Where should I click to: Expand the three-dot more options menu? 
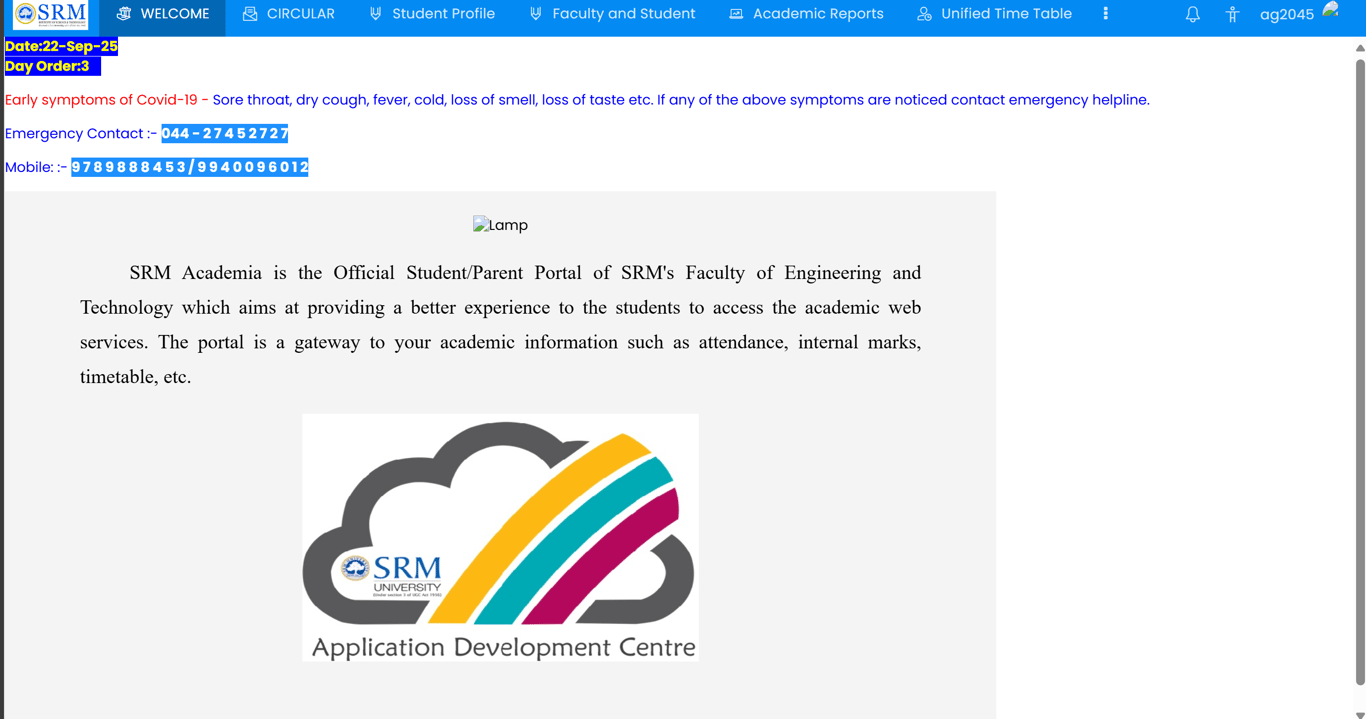point(1105,14)
